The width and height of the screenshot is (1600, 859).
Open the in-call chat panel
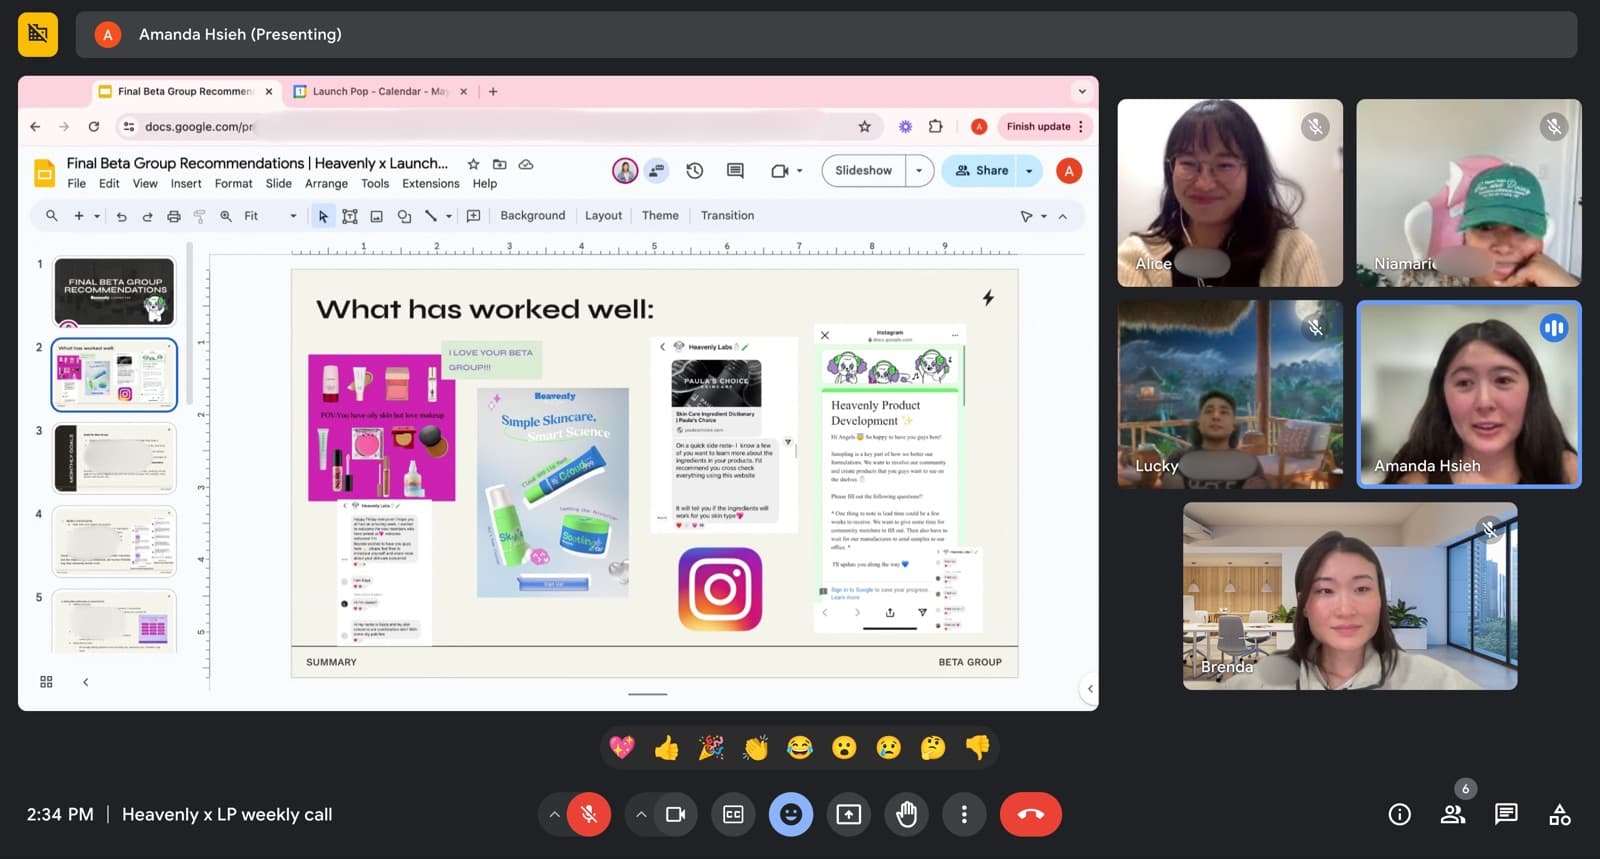[1506, 814]
